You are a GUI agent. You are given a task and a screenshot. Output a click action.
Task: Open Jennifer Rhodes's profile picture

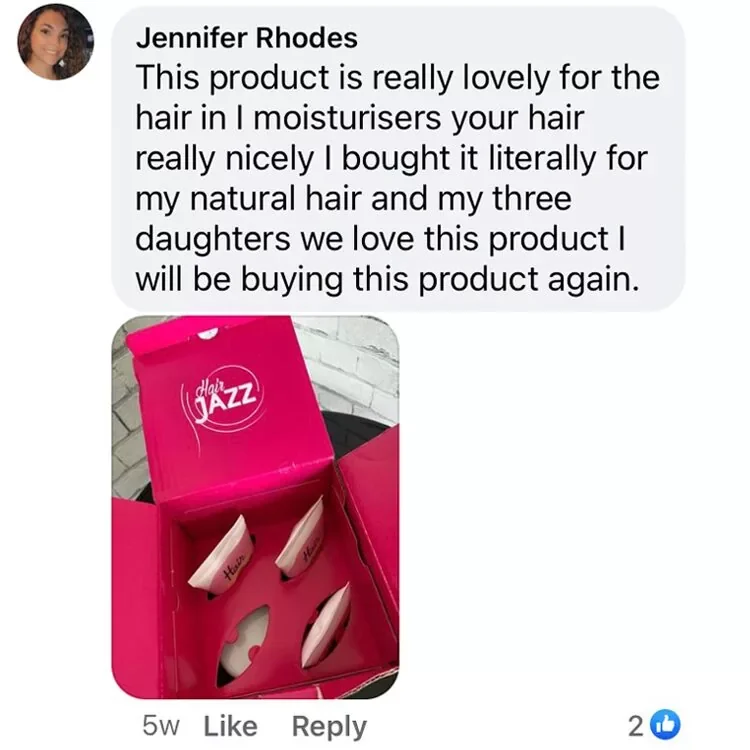(55, 42)
